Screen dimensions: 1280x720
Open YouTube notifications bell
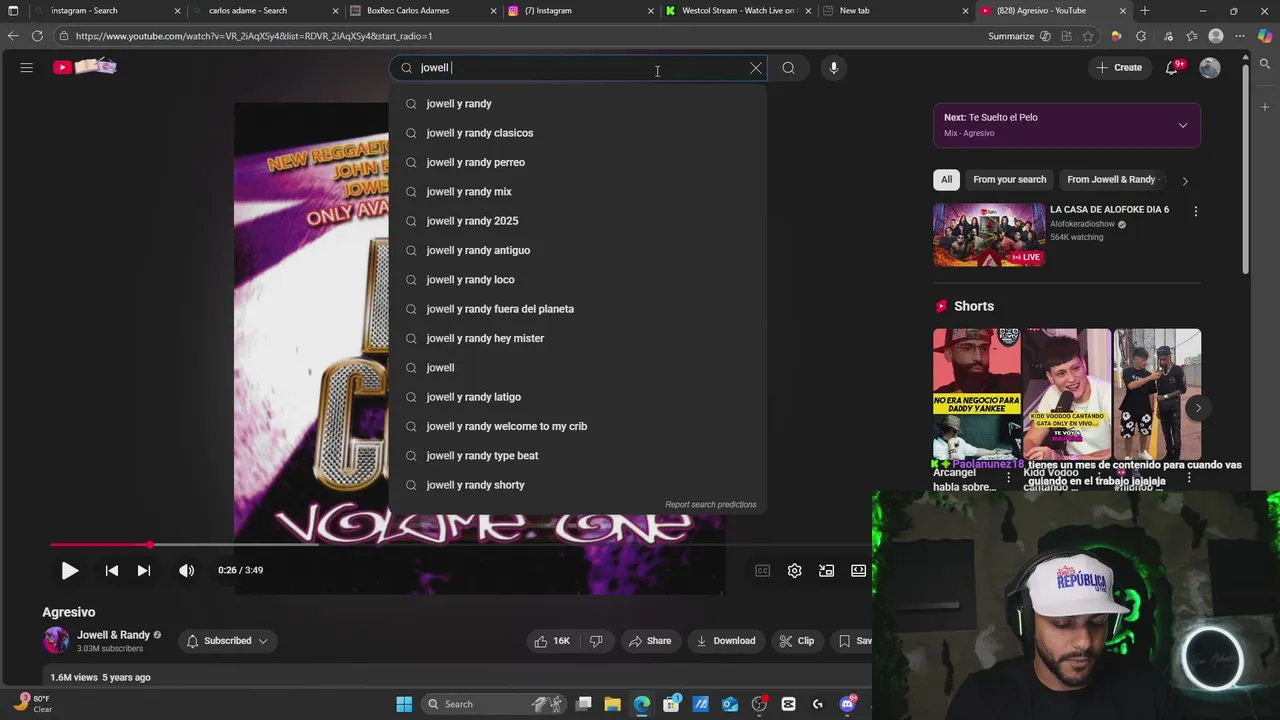point(1172,68)
